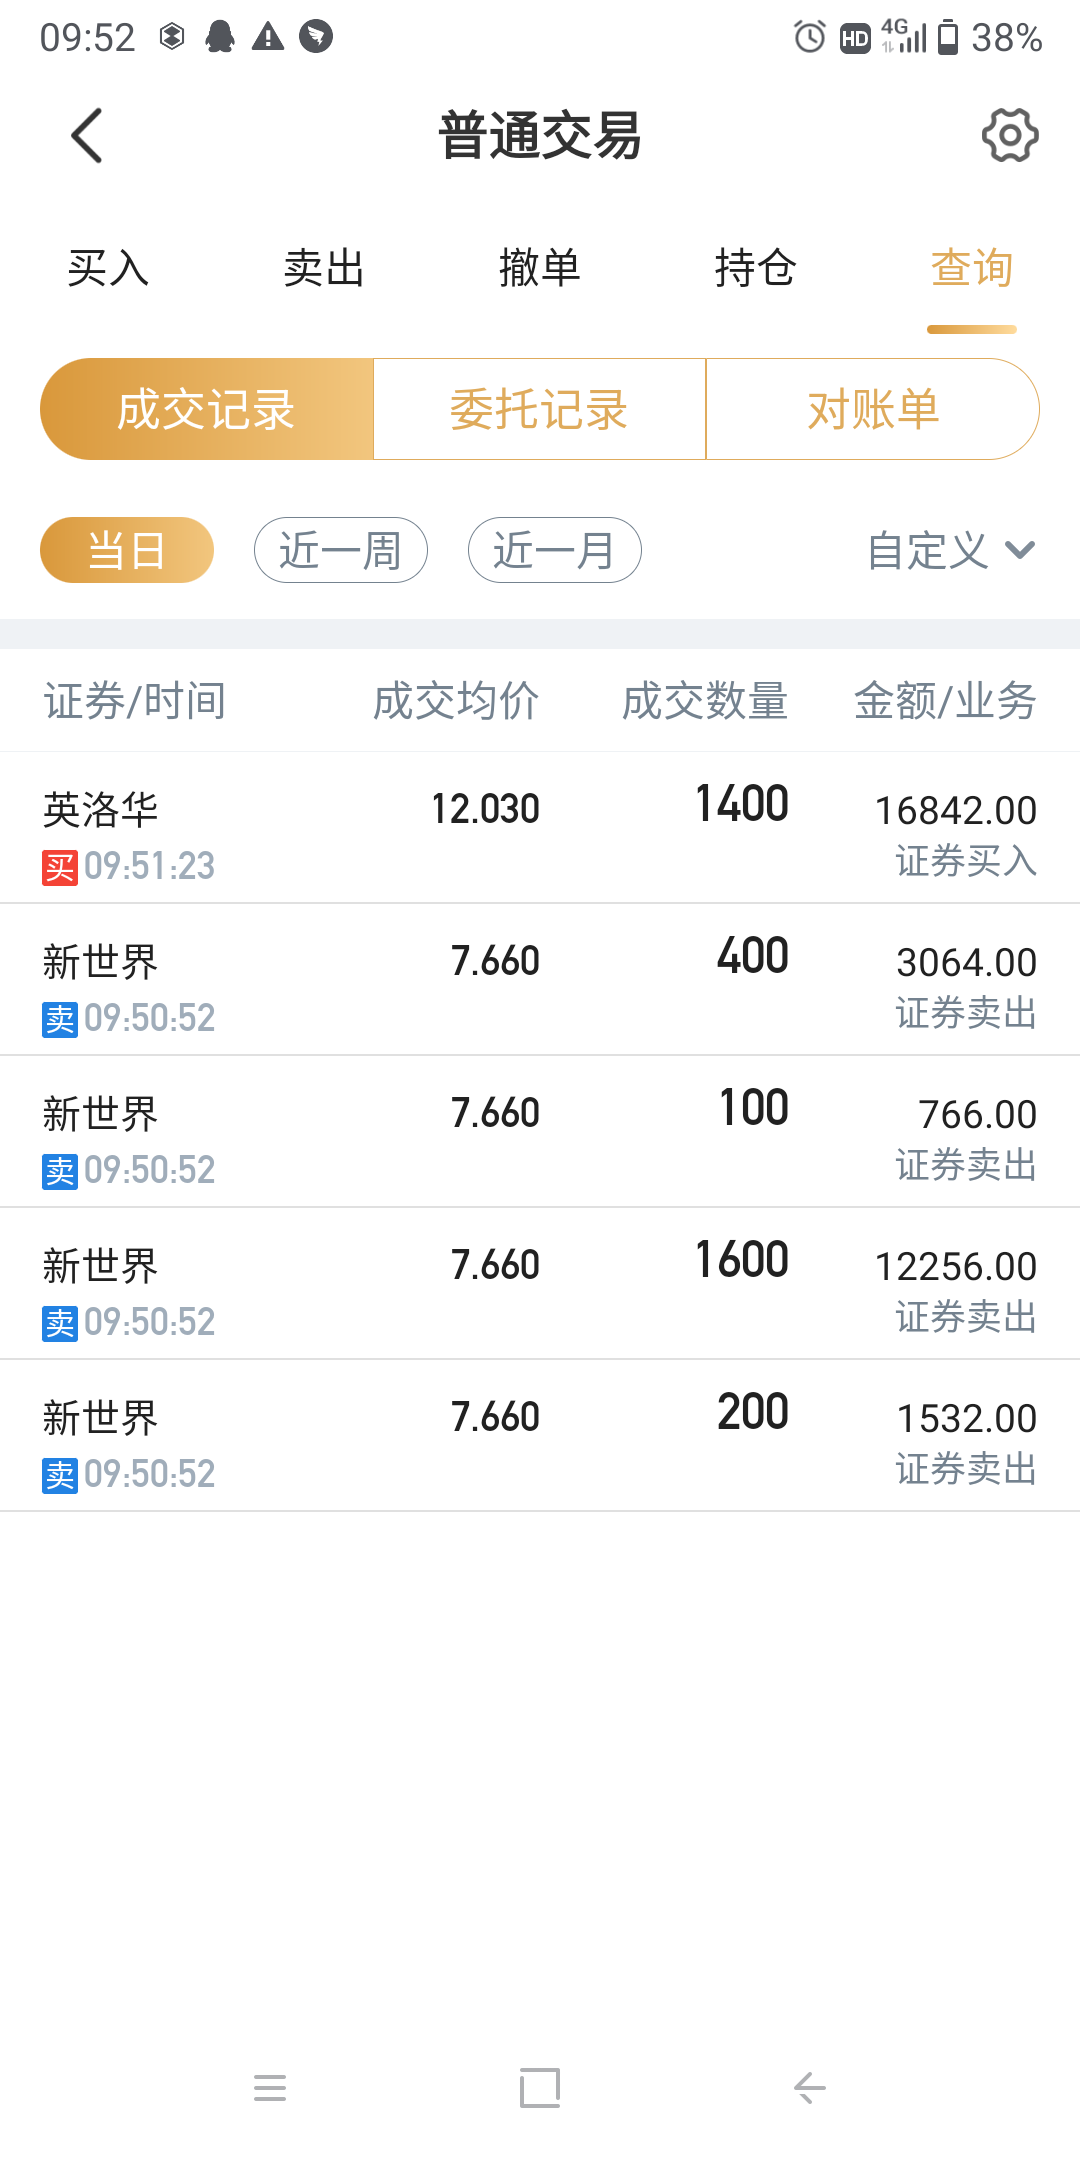
Task: Open the 新世界 1600-share sell record
Action: point(540,1284)
